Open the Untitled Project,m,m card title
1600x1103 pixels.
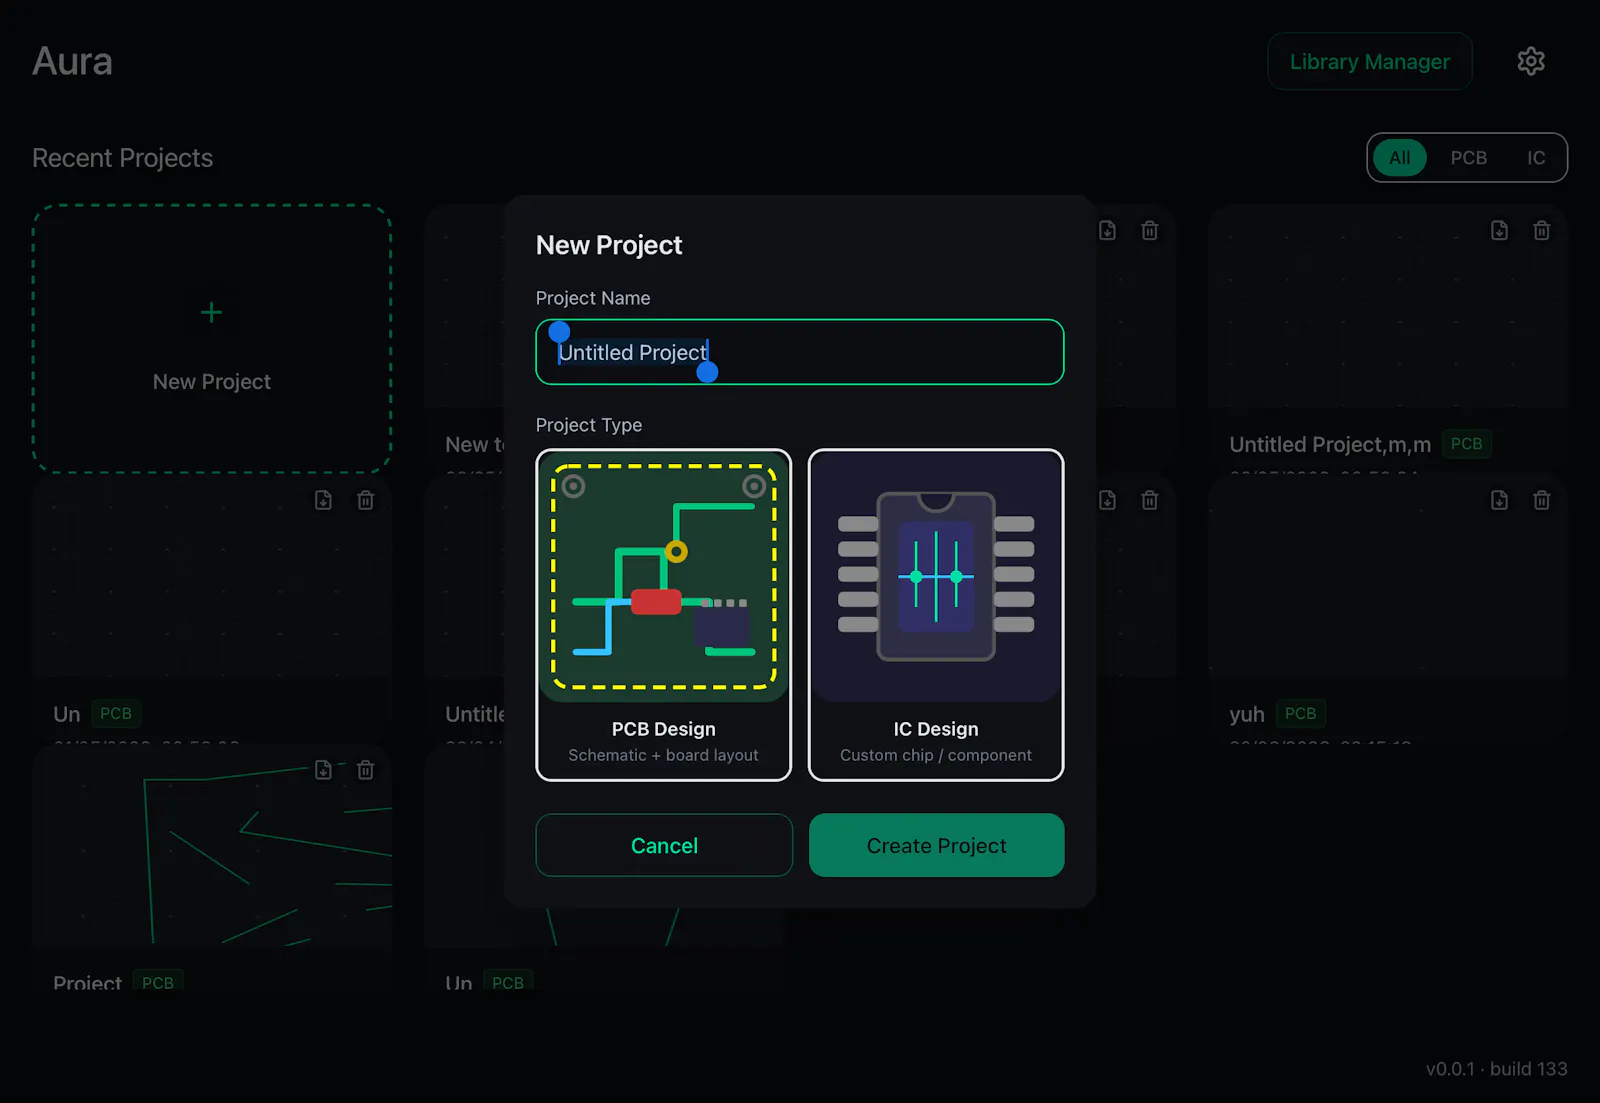click(x=1330, y=445)
